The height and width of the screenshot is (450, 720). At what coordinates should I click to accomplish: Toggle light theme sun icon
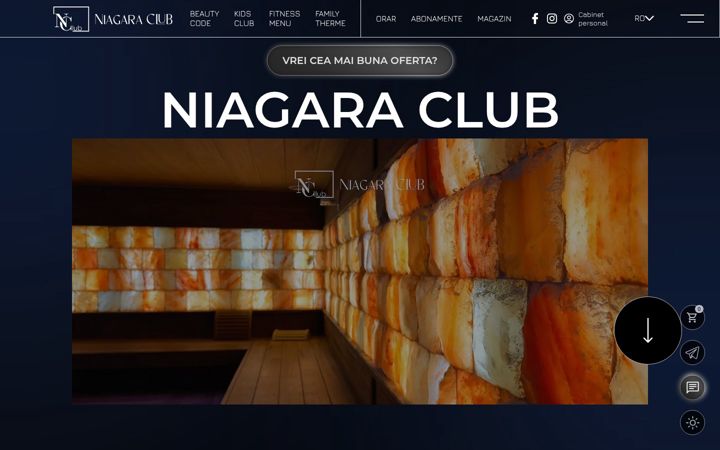tap(692, 422)
